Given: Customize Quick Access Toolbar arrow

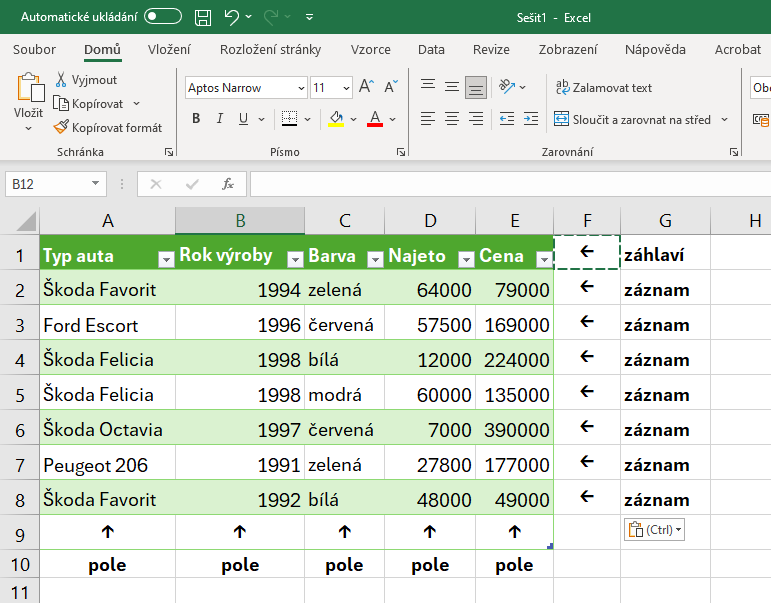Looking at the screenshot, I should 309,17.
